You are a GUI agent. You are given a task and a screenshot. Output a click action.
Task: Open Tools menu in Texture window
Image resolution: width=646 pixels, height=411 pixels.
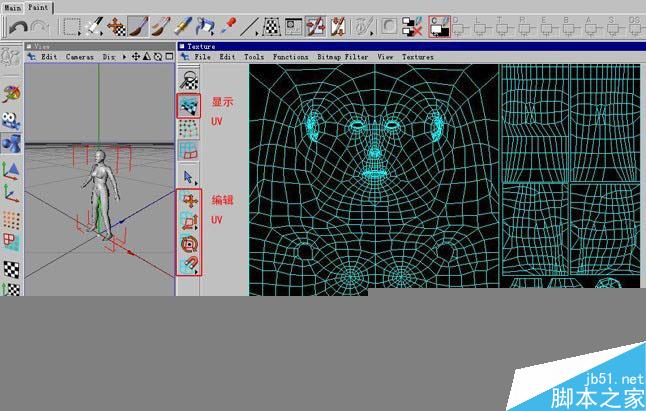tap(254, 57)
